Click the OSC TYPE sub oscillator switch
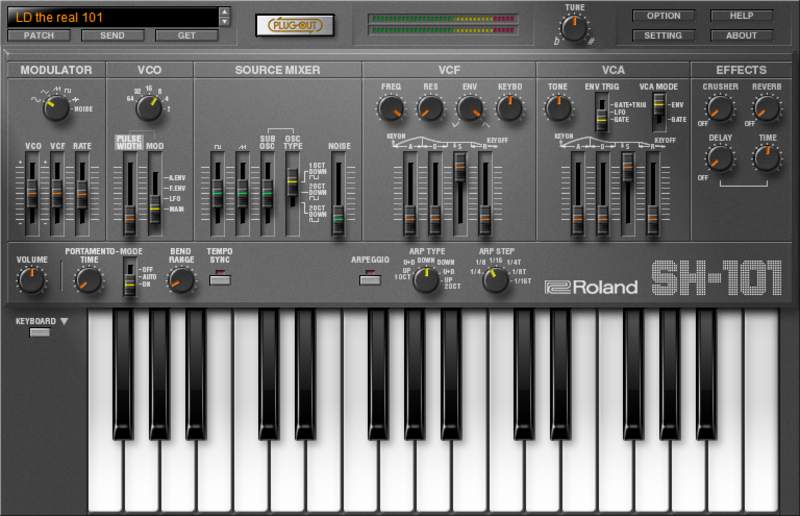The height and width of the screenshot is (516, 800). click(x=292, y=194)
